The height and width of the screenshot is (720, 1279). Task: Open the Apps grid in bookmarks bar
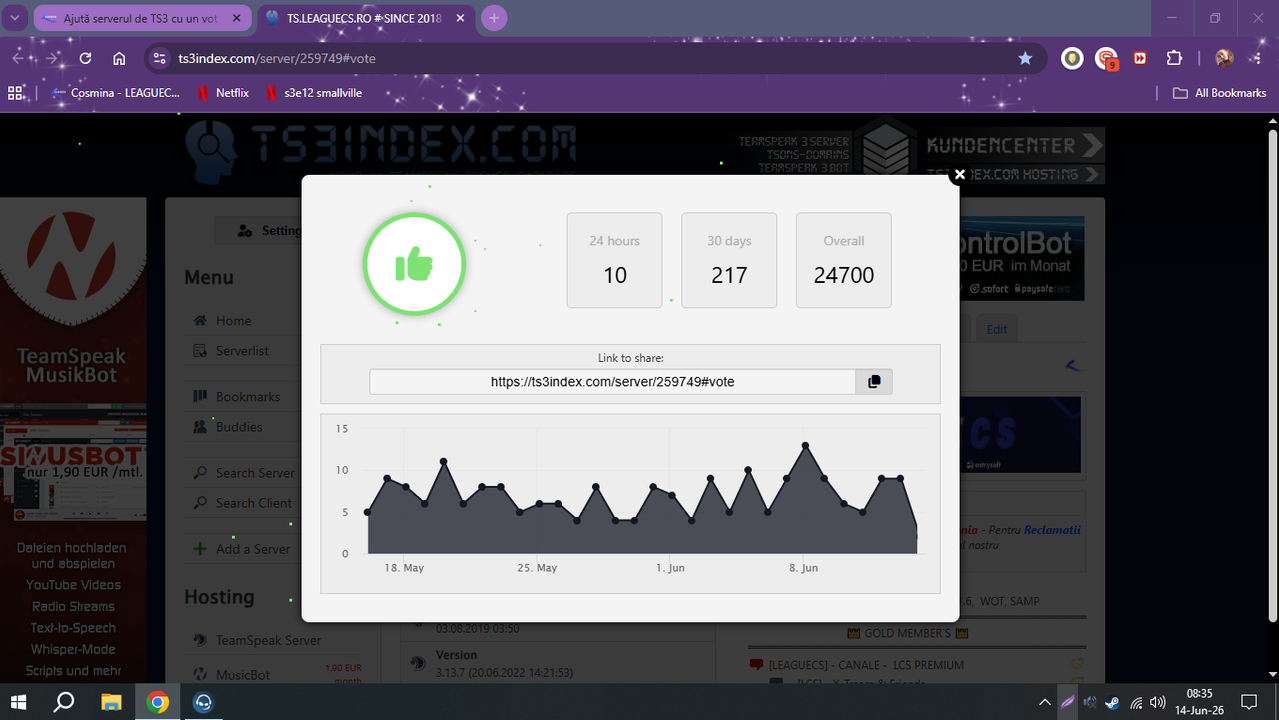tap(15, 93)
